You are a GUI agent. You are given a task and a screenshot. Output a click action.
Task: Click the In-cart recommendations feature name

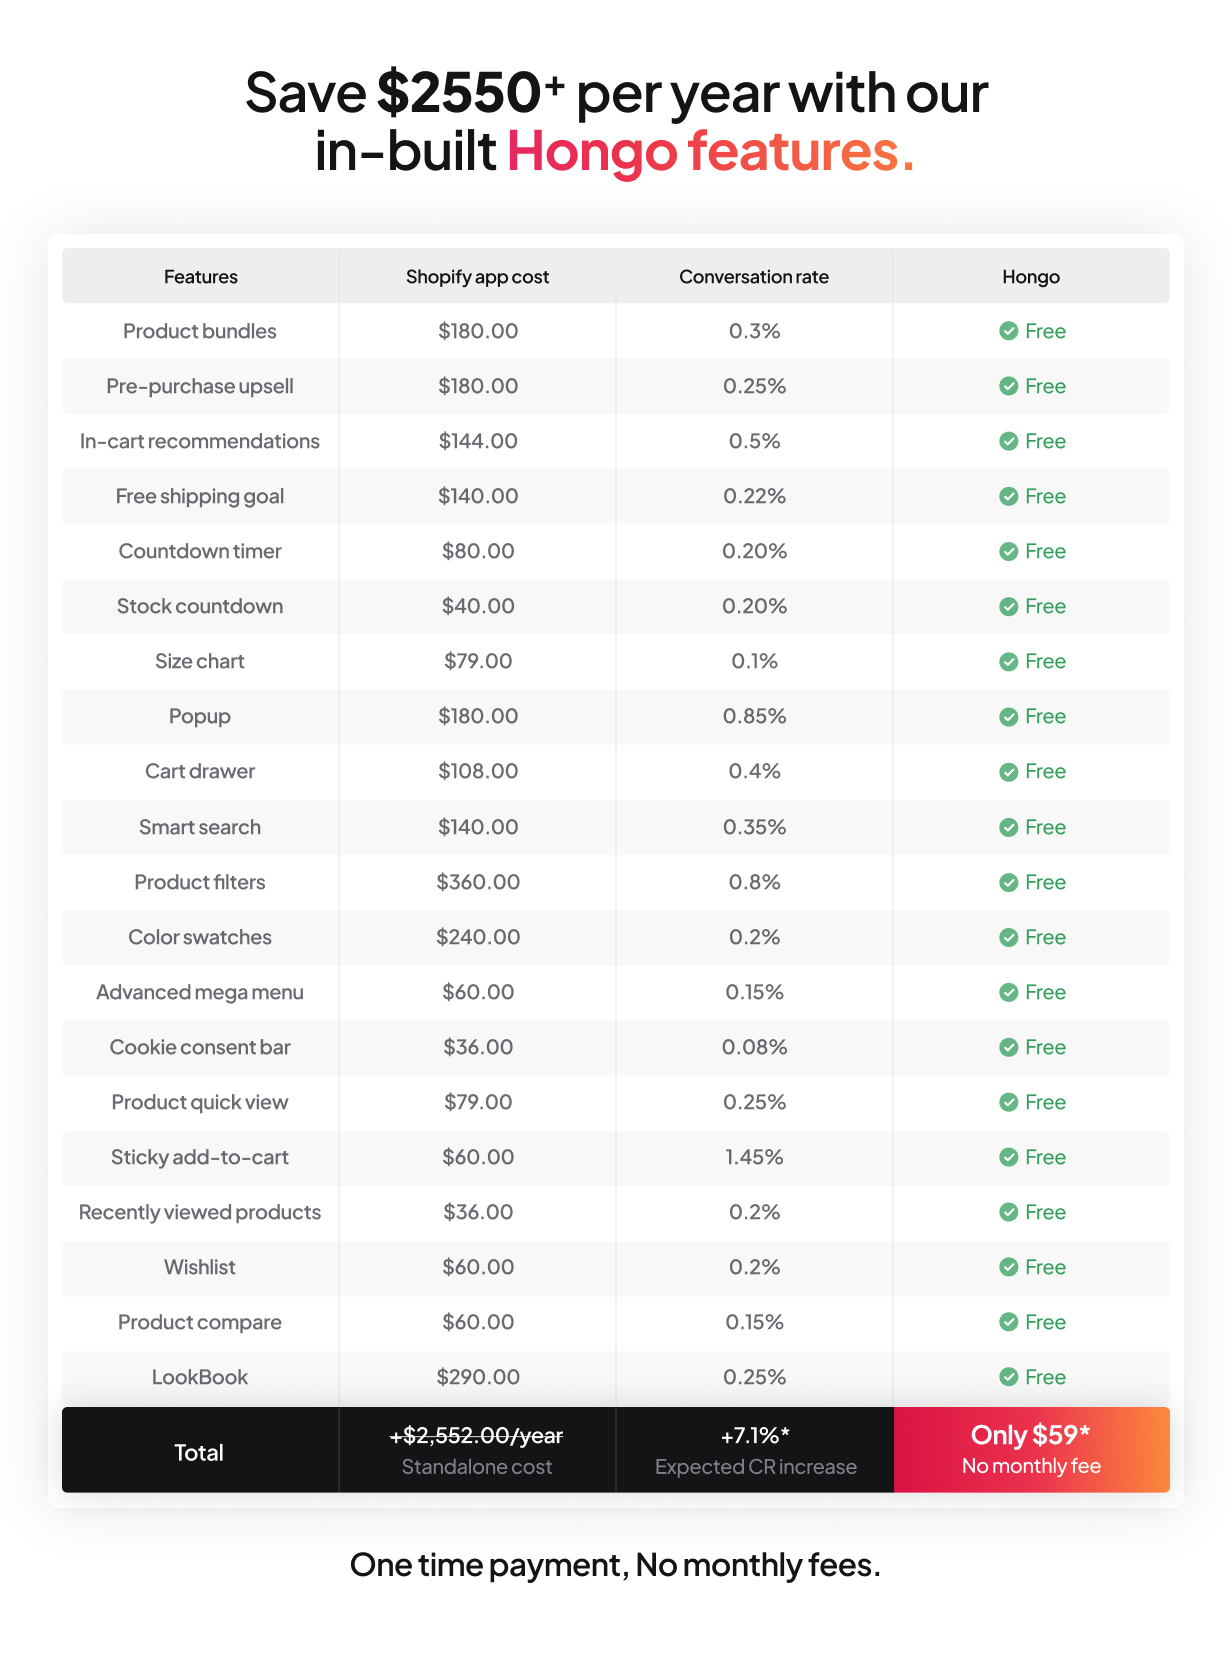(200, 441)
